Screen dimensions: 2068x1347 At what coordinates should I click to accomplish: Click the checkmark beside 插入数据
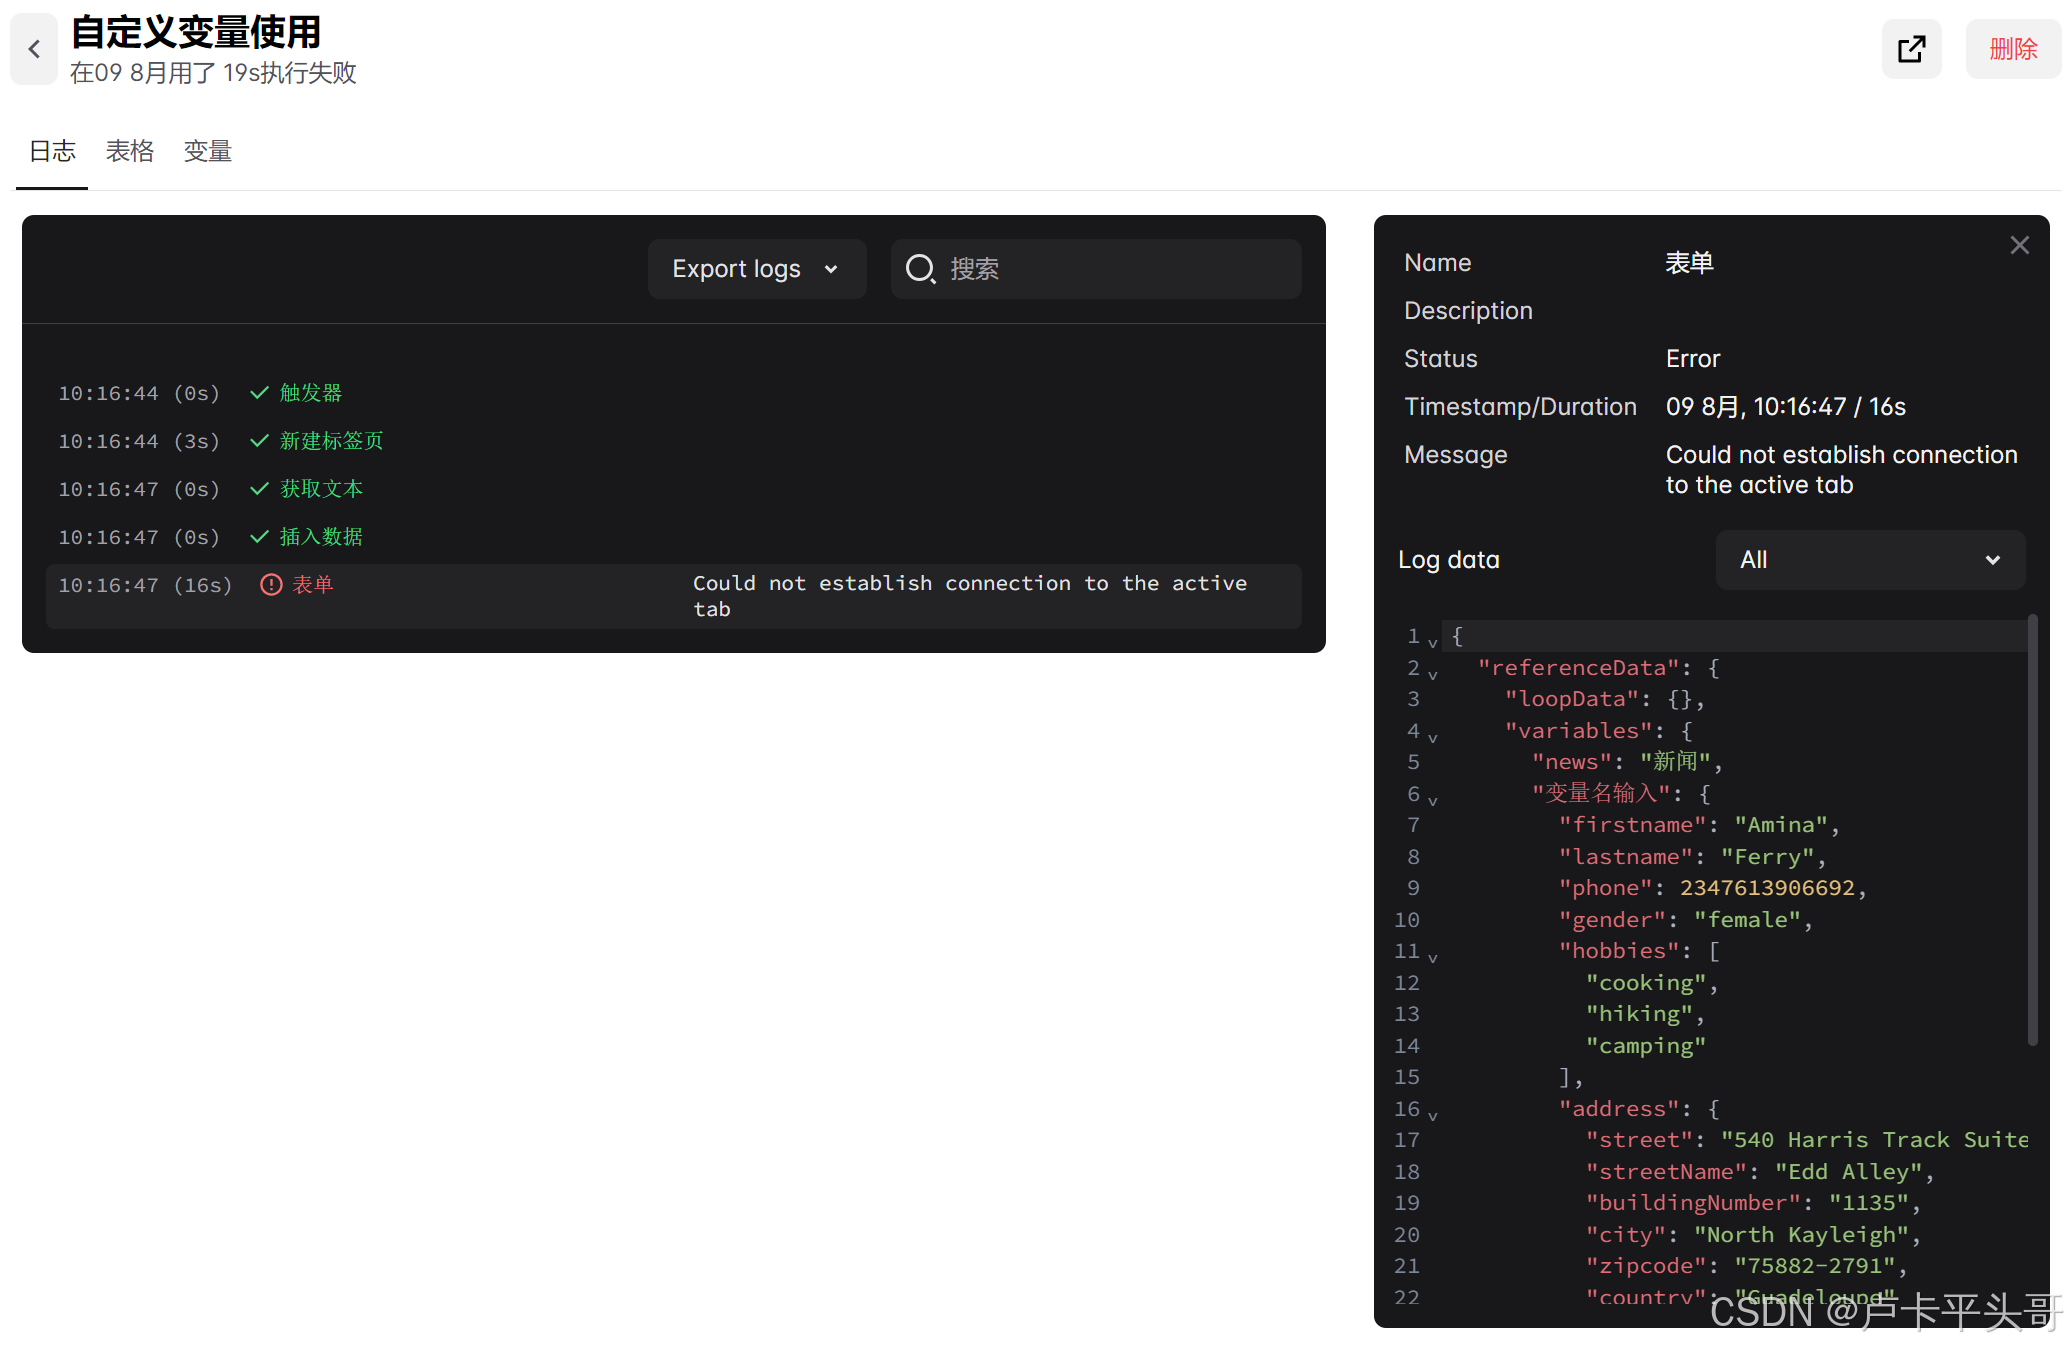coord(259,537)
